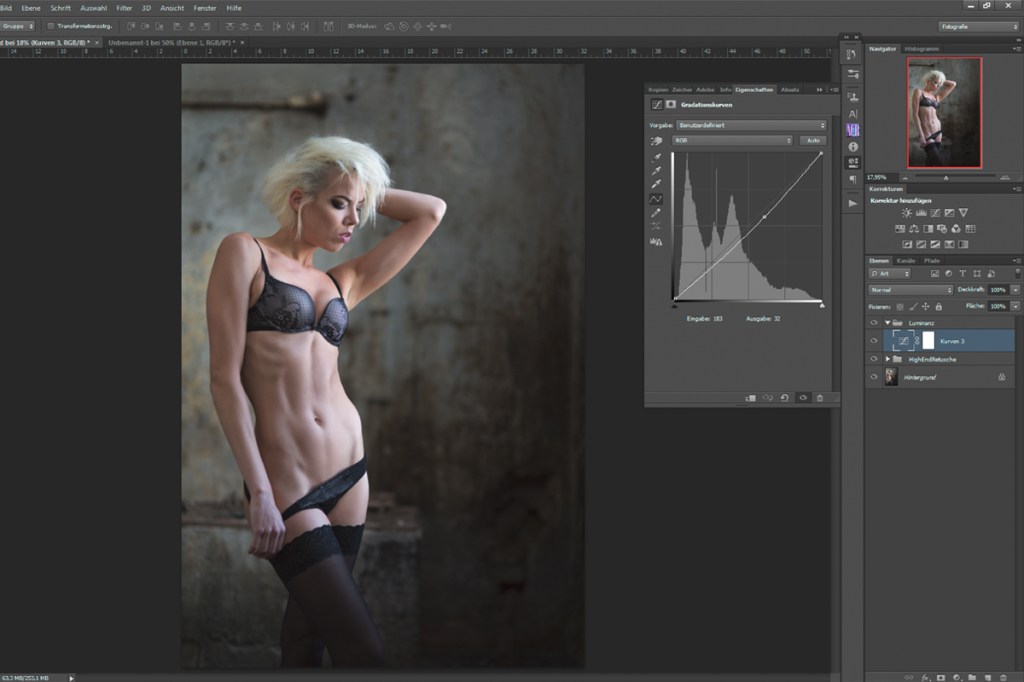Select the draw curve pencil tool
Viewport: 1024px width, 682px height.
656,212
